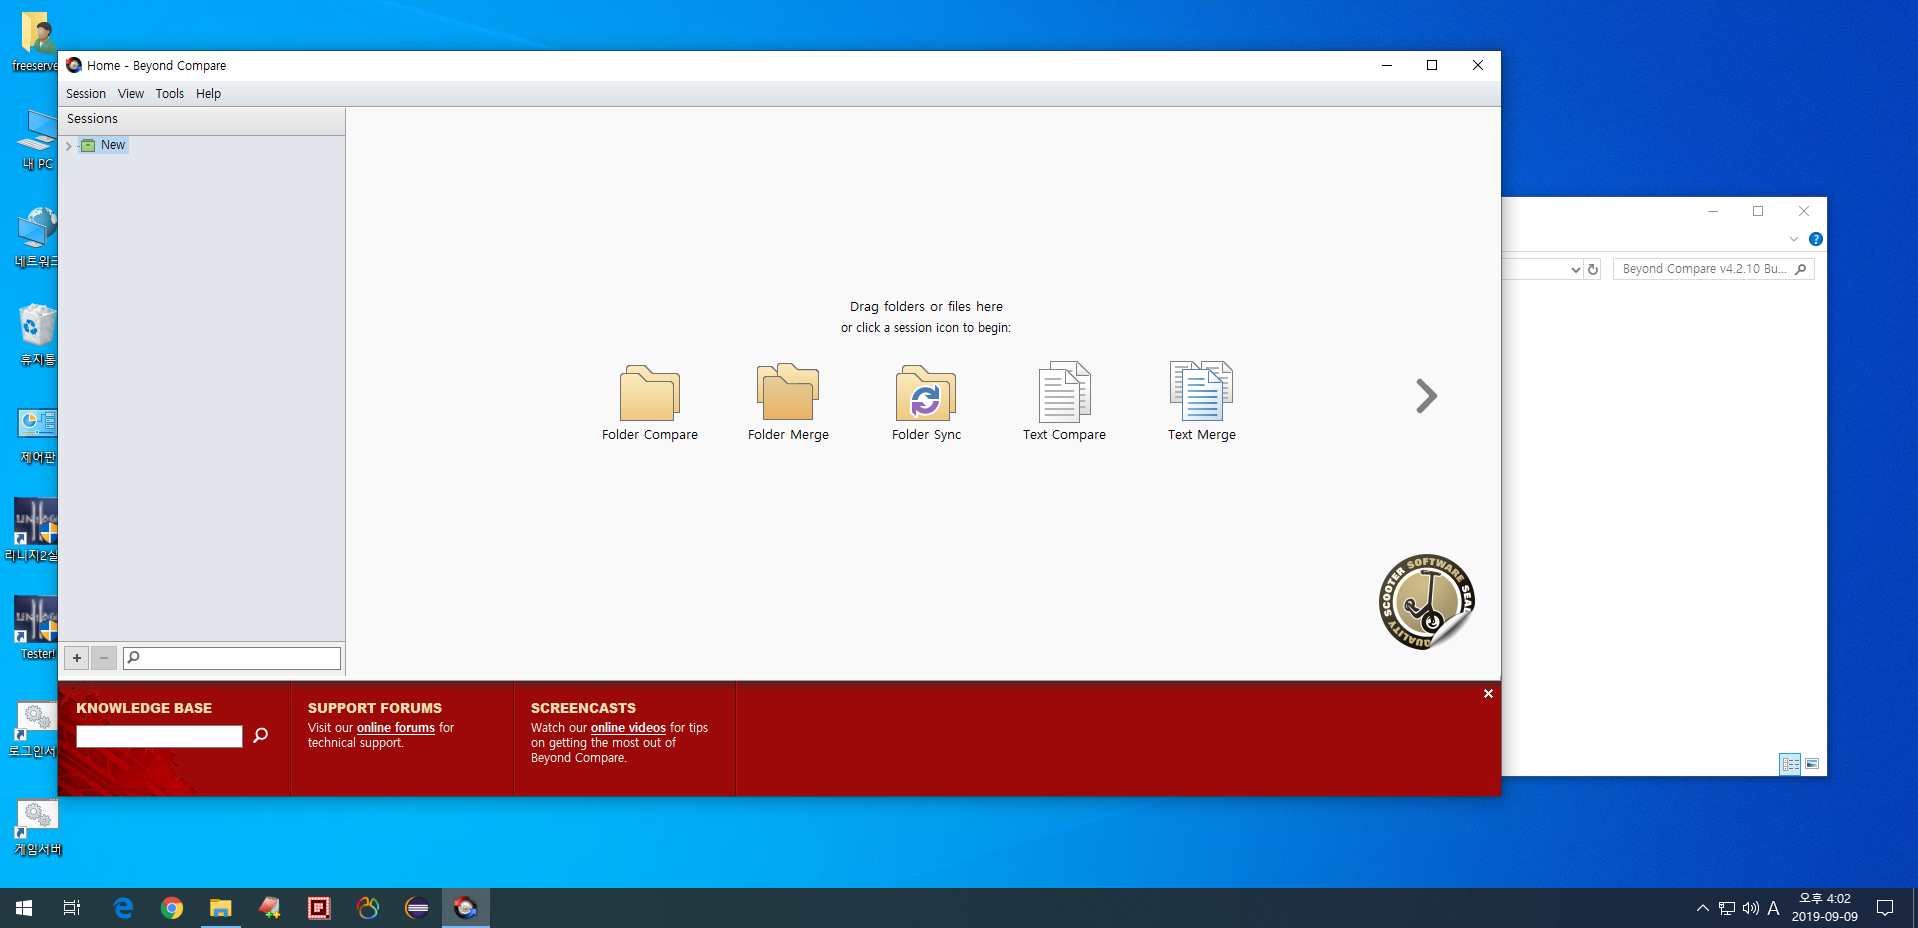Click the Scooter Software seal logo
The image size is (1918, 928).
coord(1426,602)
